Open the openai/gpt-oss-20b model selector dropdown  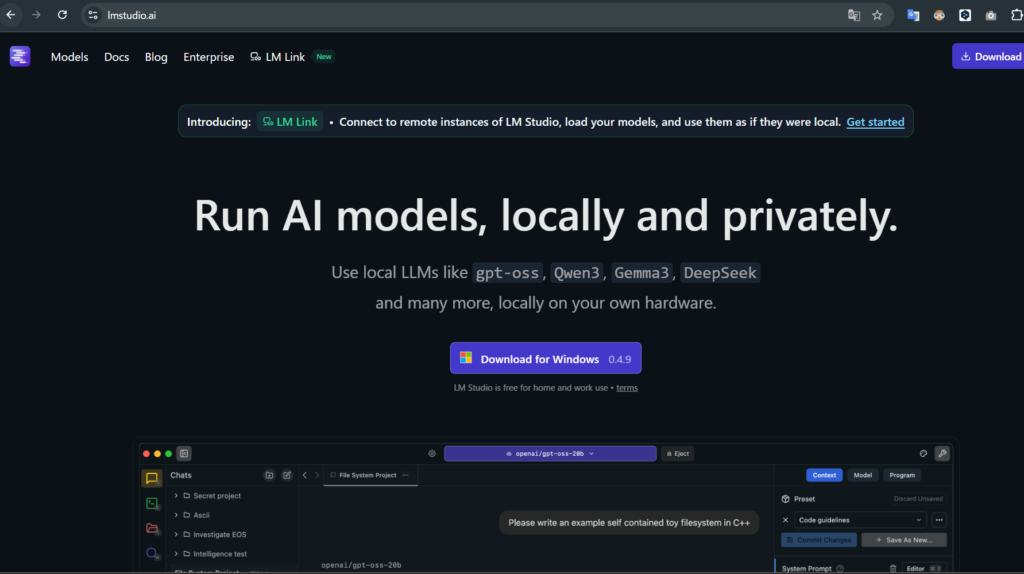[549, 453]
